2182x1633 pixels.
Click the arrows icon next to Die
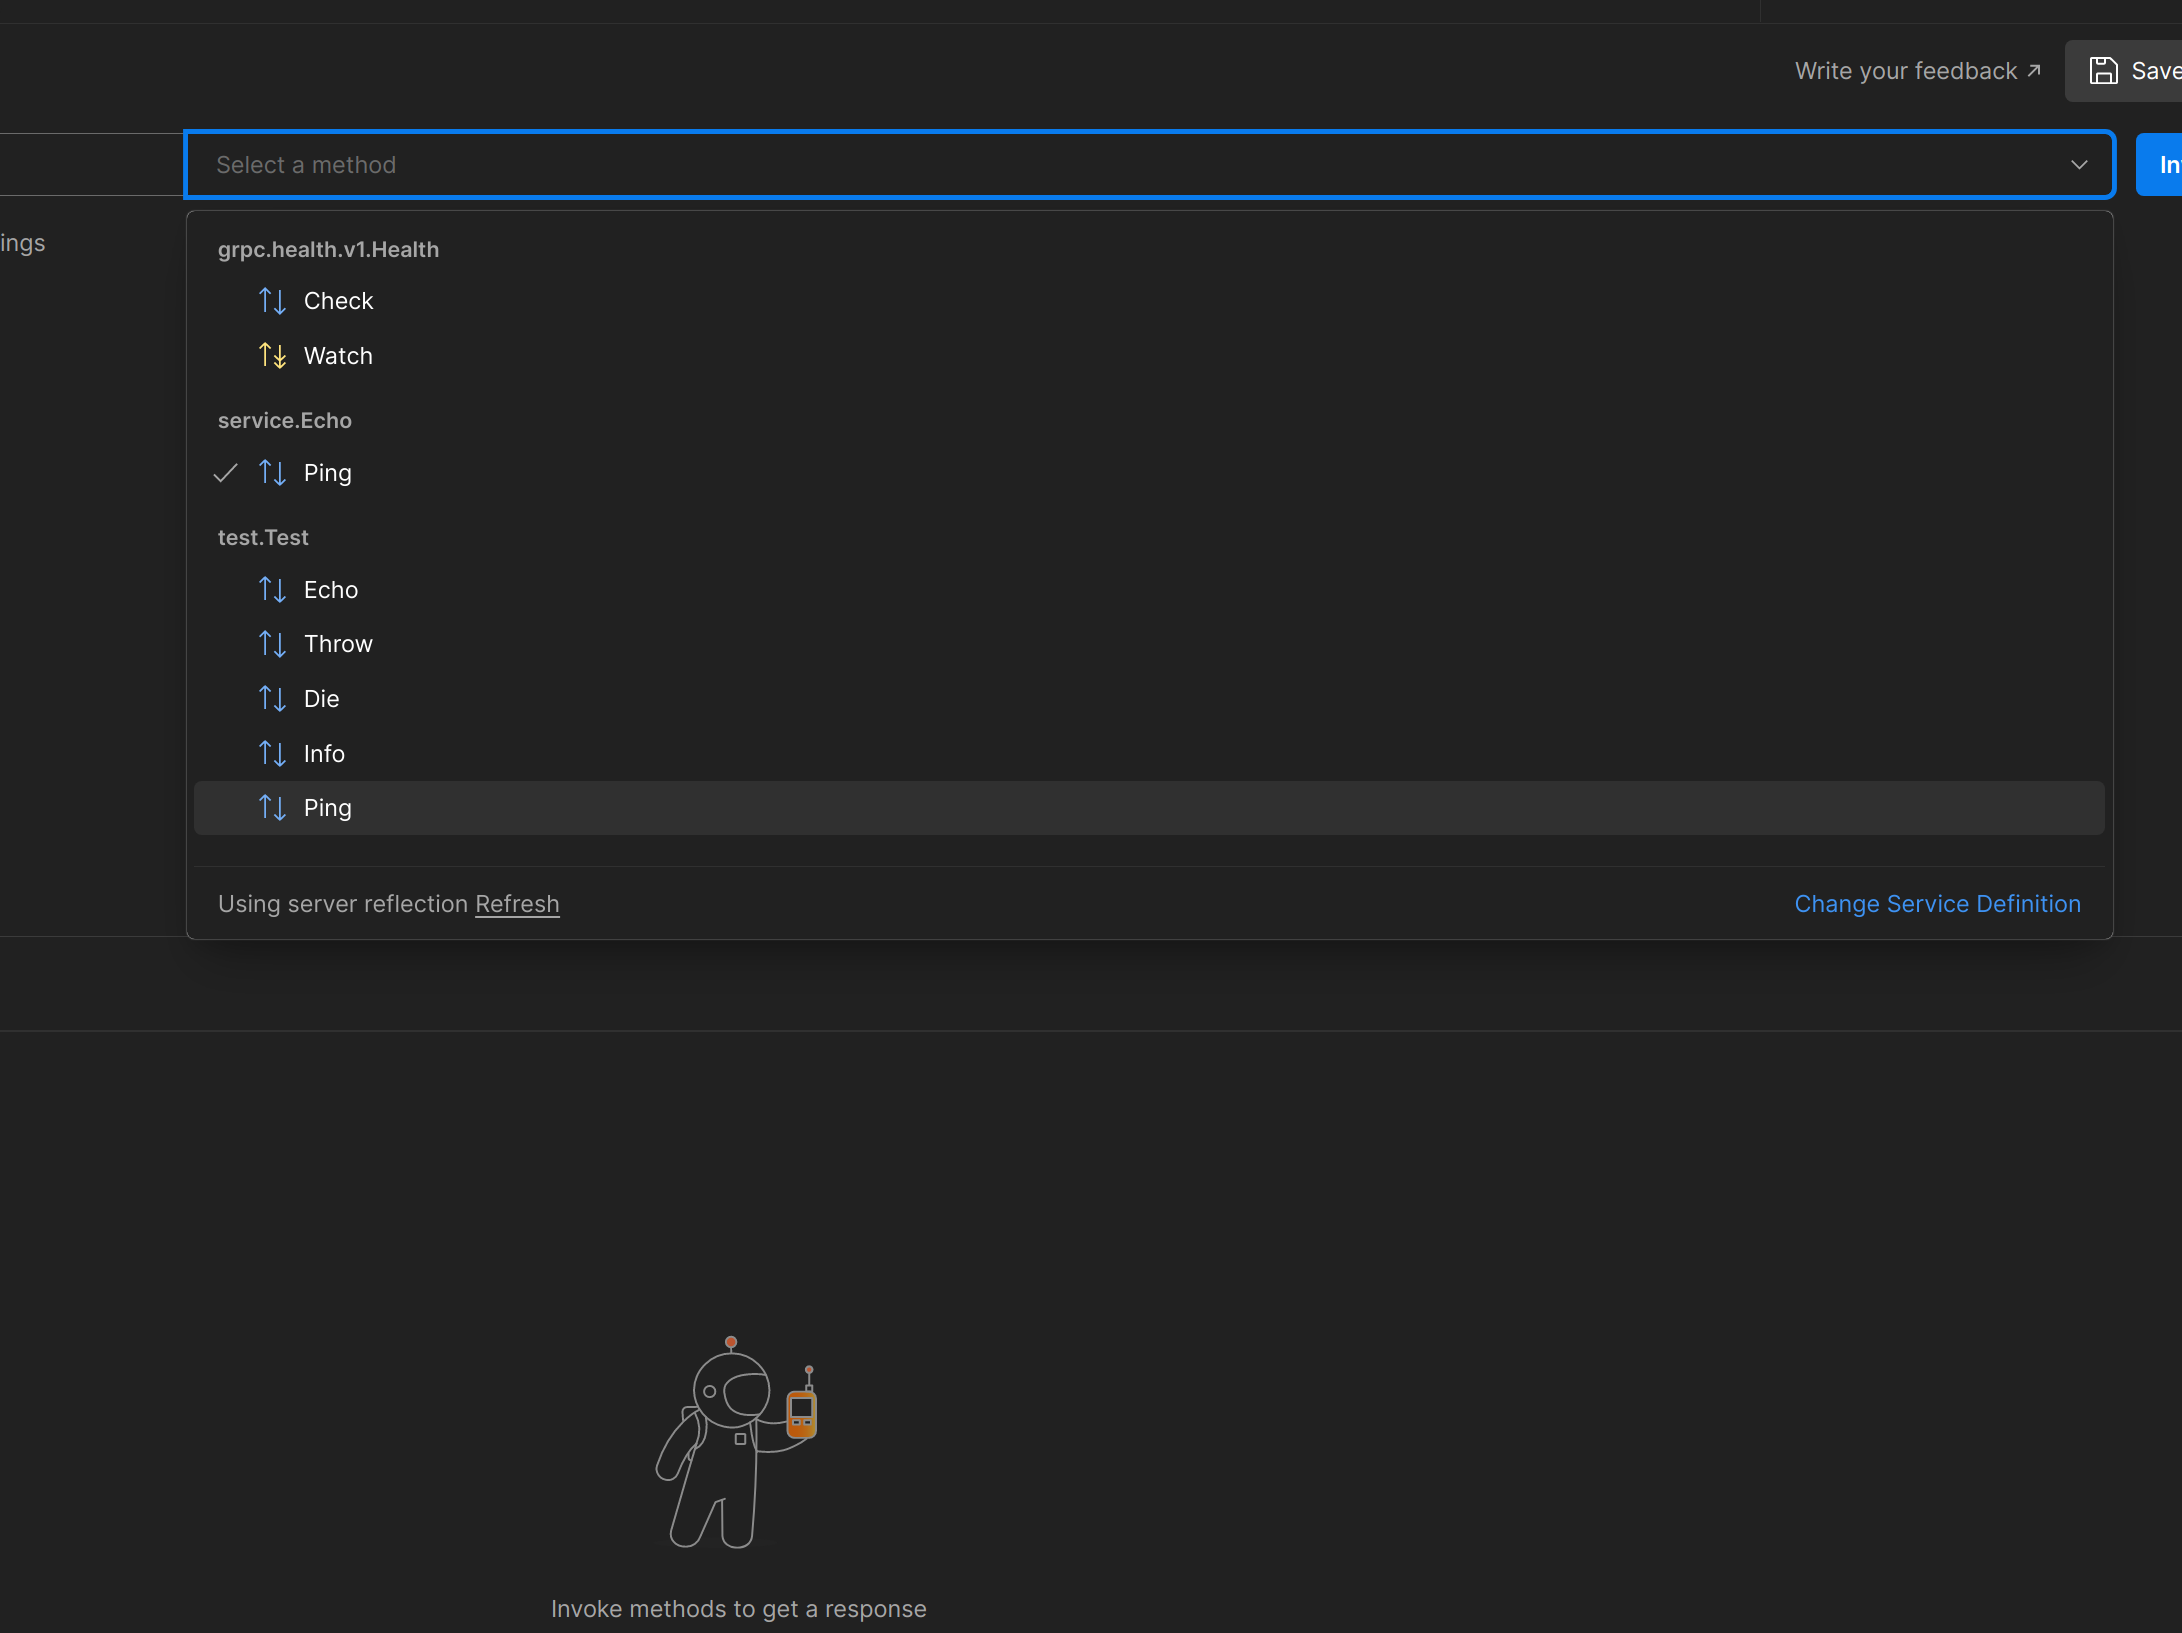(x=272, y=699)
